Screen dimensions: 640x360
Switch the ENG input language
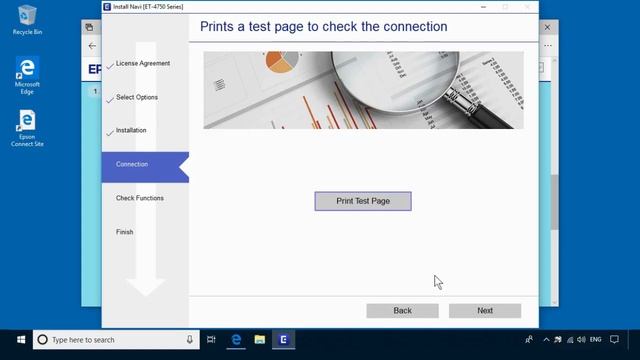tap(596, 340)
